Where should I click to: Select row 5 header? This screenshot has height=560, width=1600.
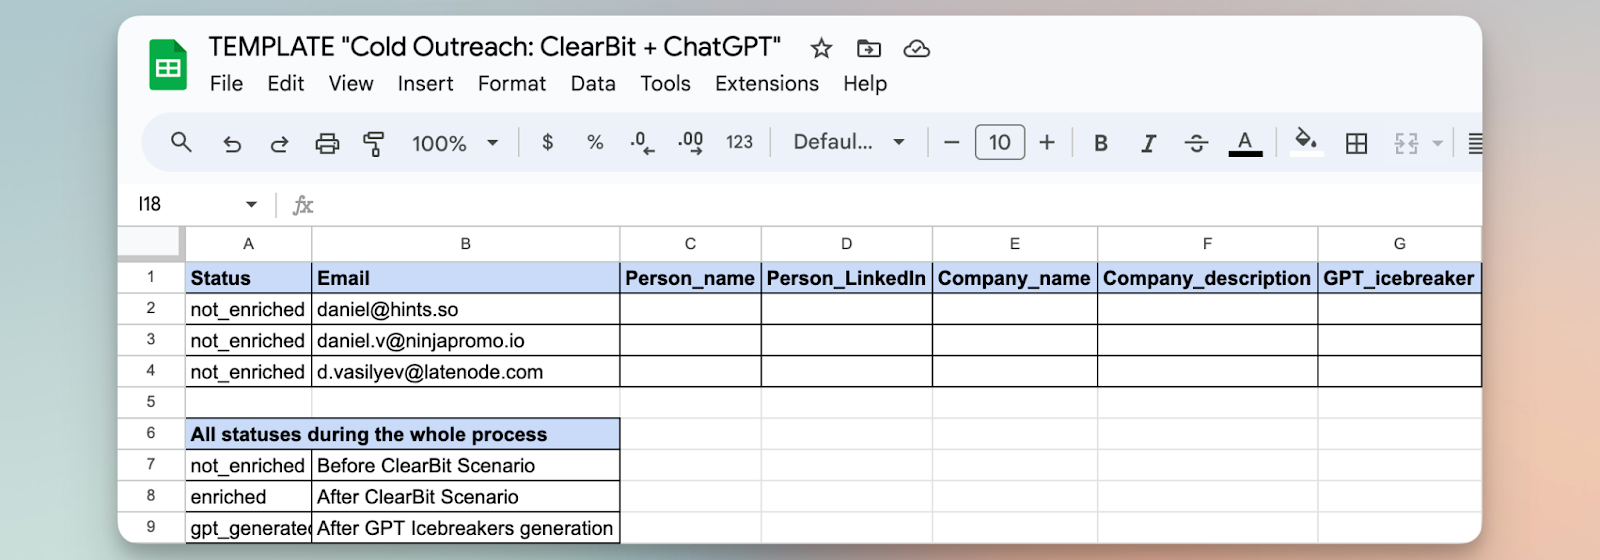click(x=151, y=402)
